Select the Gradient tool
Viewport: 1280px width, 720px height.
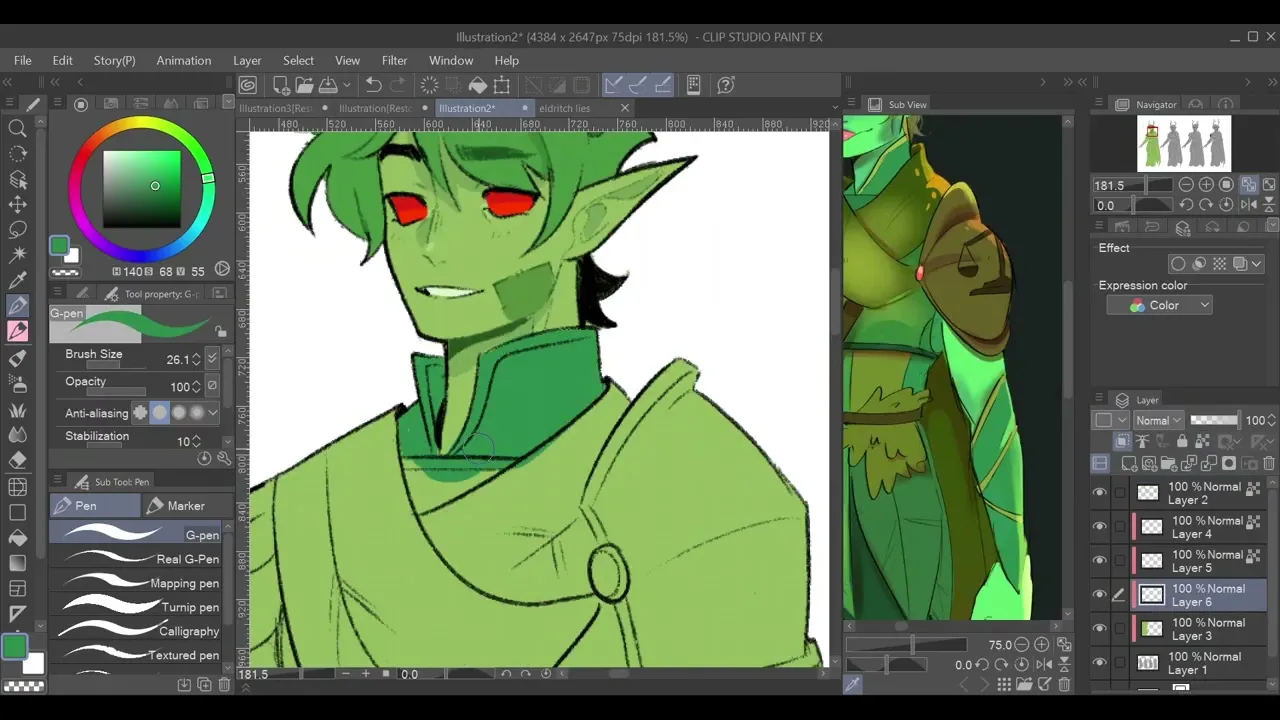tap(17, 563)
